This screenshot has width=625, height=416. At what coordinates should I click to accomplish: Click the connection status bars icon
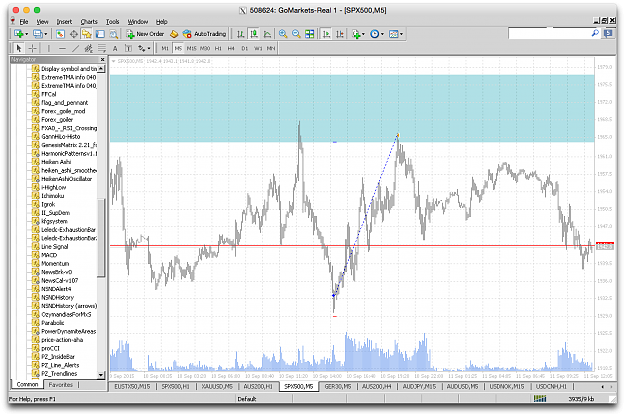tap(540, 398)
